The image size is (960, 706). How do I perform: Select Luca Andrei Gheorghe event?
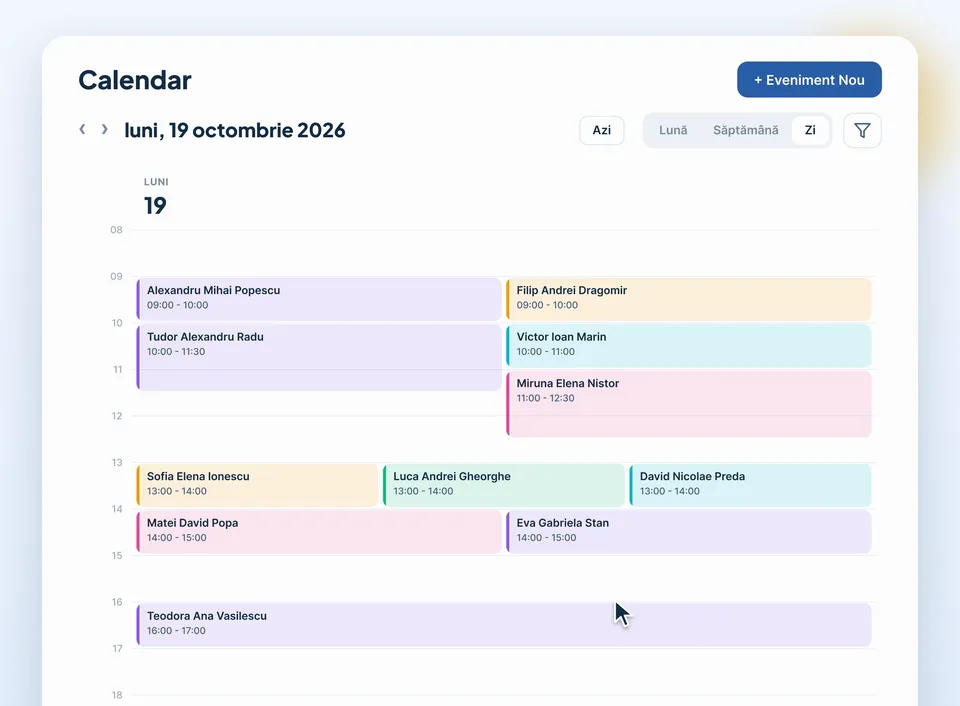pos(503,485)
